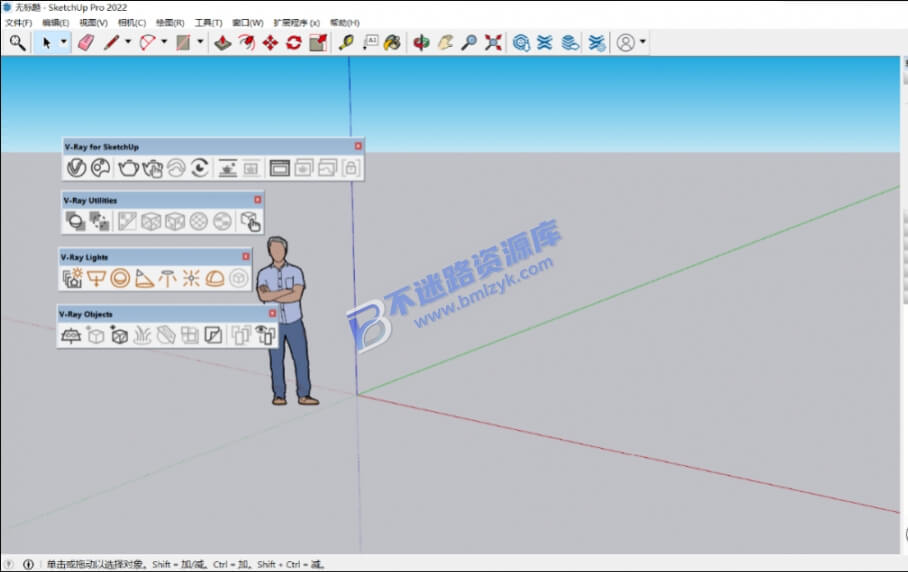Open the 视图(V) menu
Screen dimensions: 908x572
click(93, 23)
